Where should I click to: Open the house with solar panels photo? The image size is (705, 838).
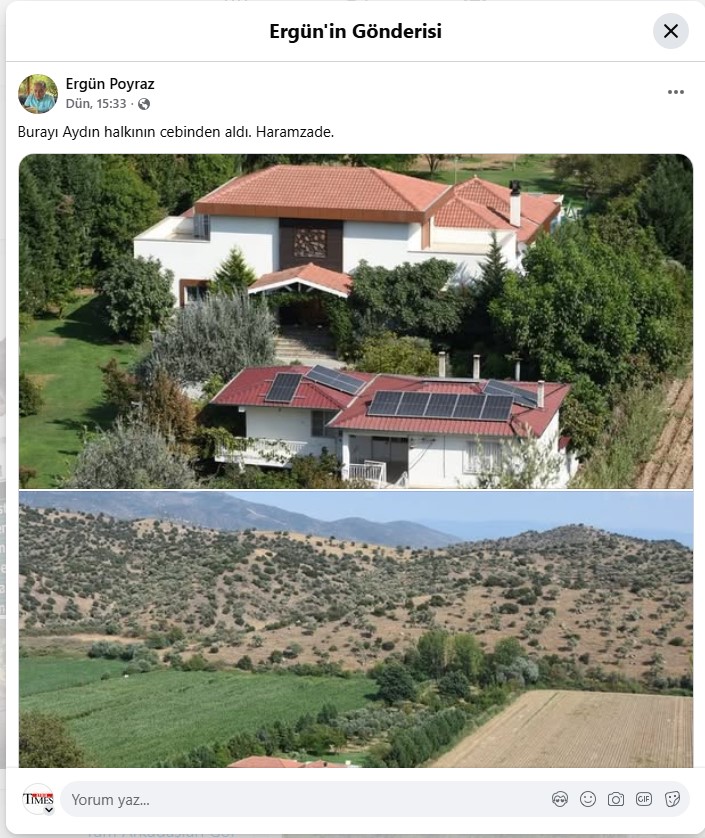[x=356, y=321]
